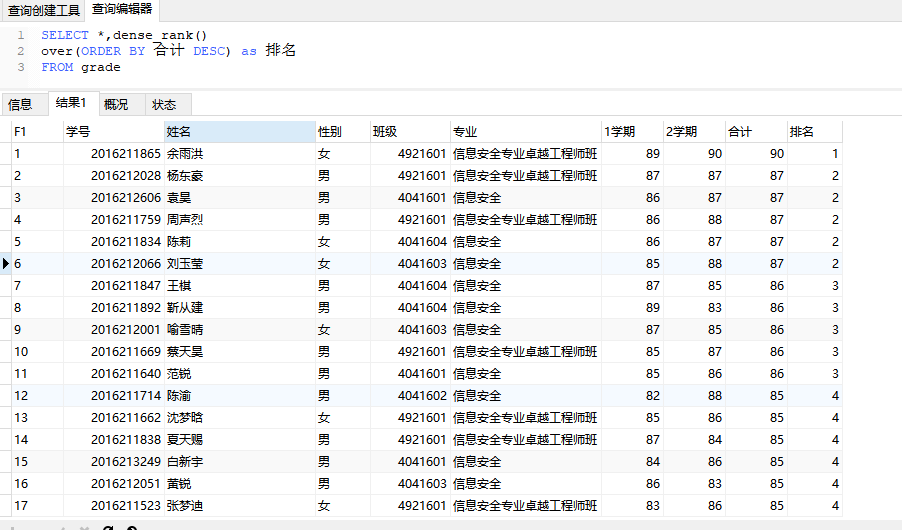This screenshot has height=530, width=902.
Task: Place cursor in SQL line 'SELECT *,dense_rank()'
Action: click(124, 35)
